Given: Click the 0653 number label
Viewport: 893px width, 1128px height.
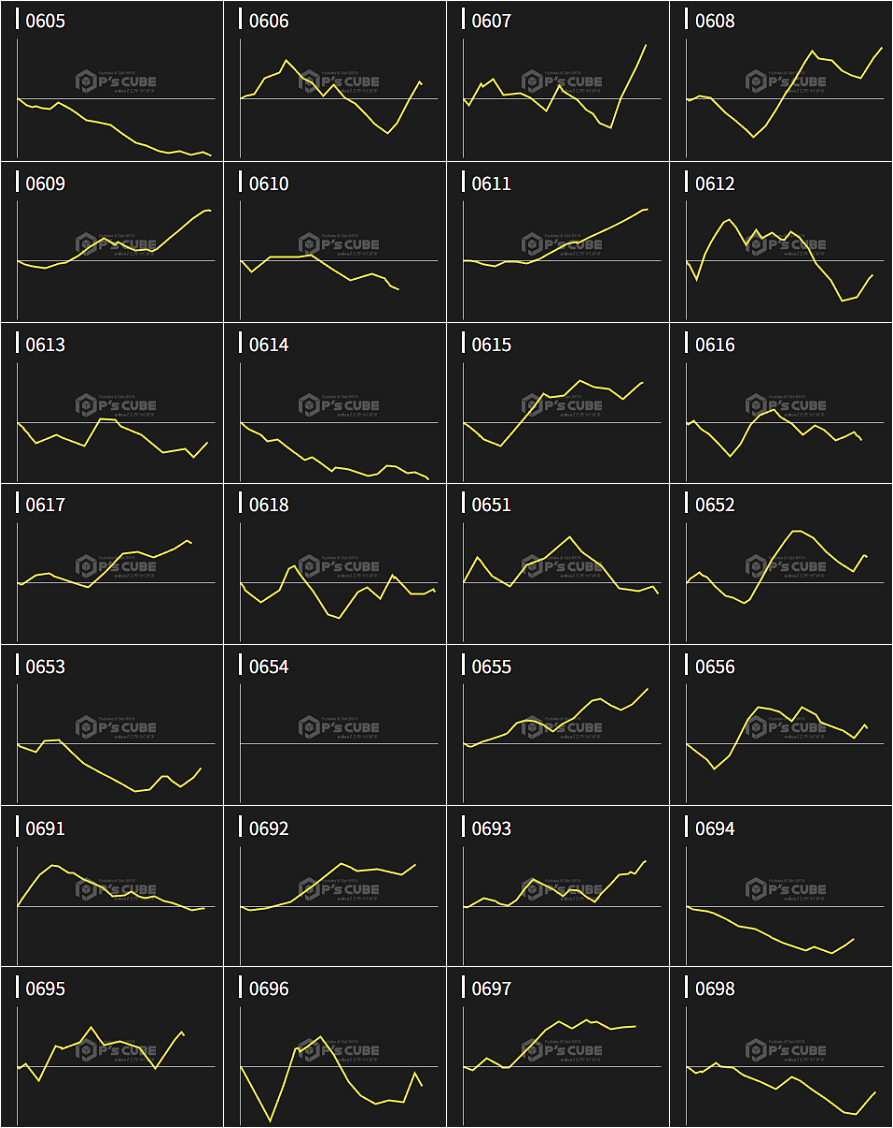Looking at the screenshot, I should point(45,667).
